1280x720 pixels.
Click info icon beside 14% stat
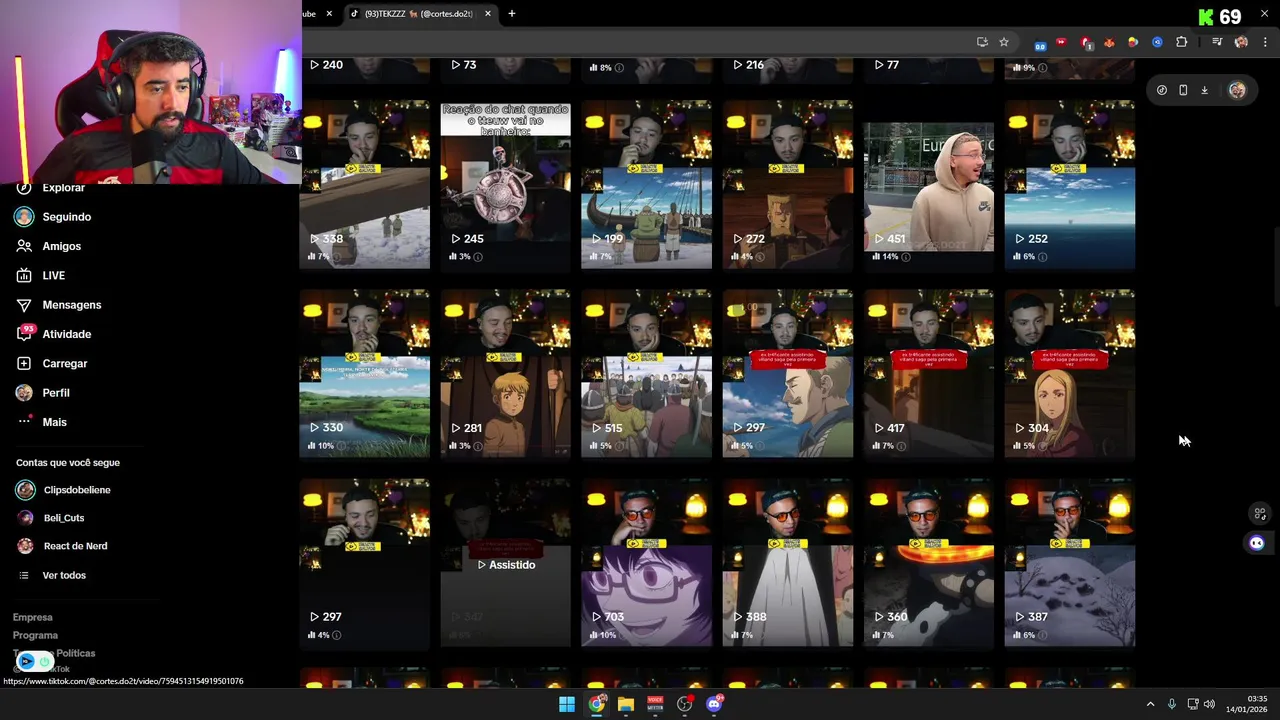[x=906, y=257]
